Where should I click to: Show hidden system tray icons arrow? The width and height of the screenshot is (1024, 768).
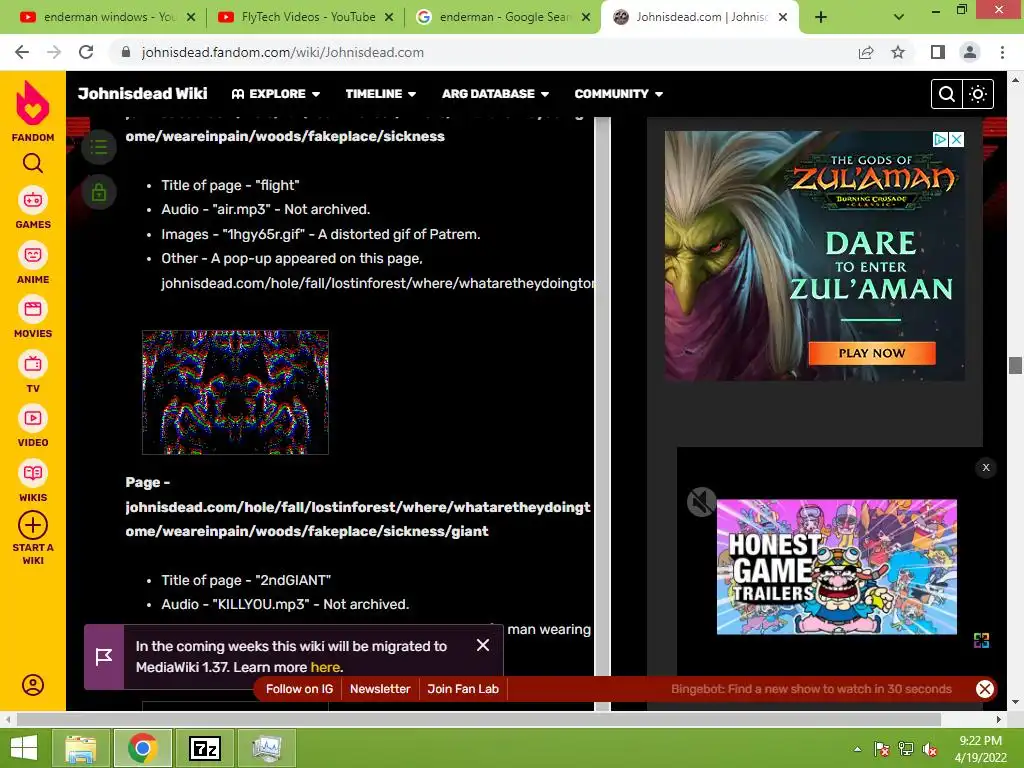[x=857, y=749]
